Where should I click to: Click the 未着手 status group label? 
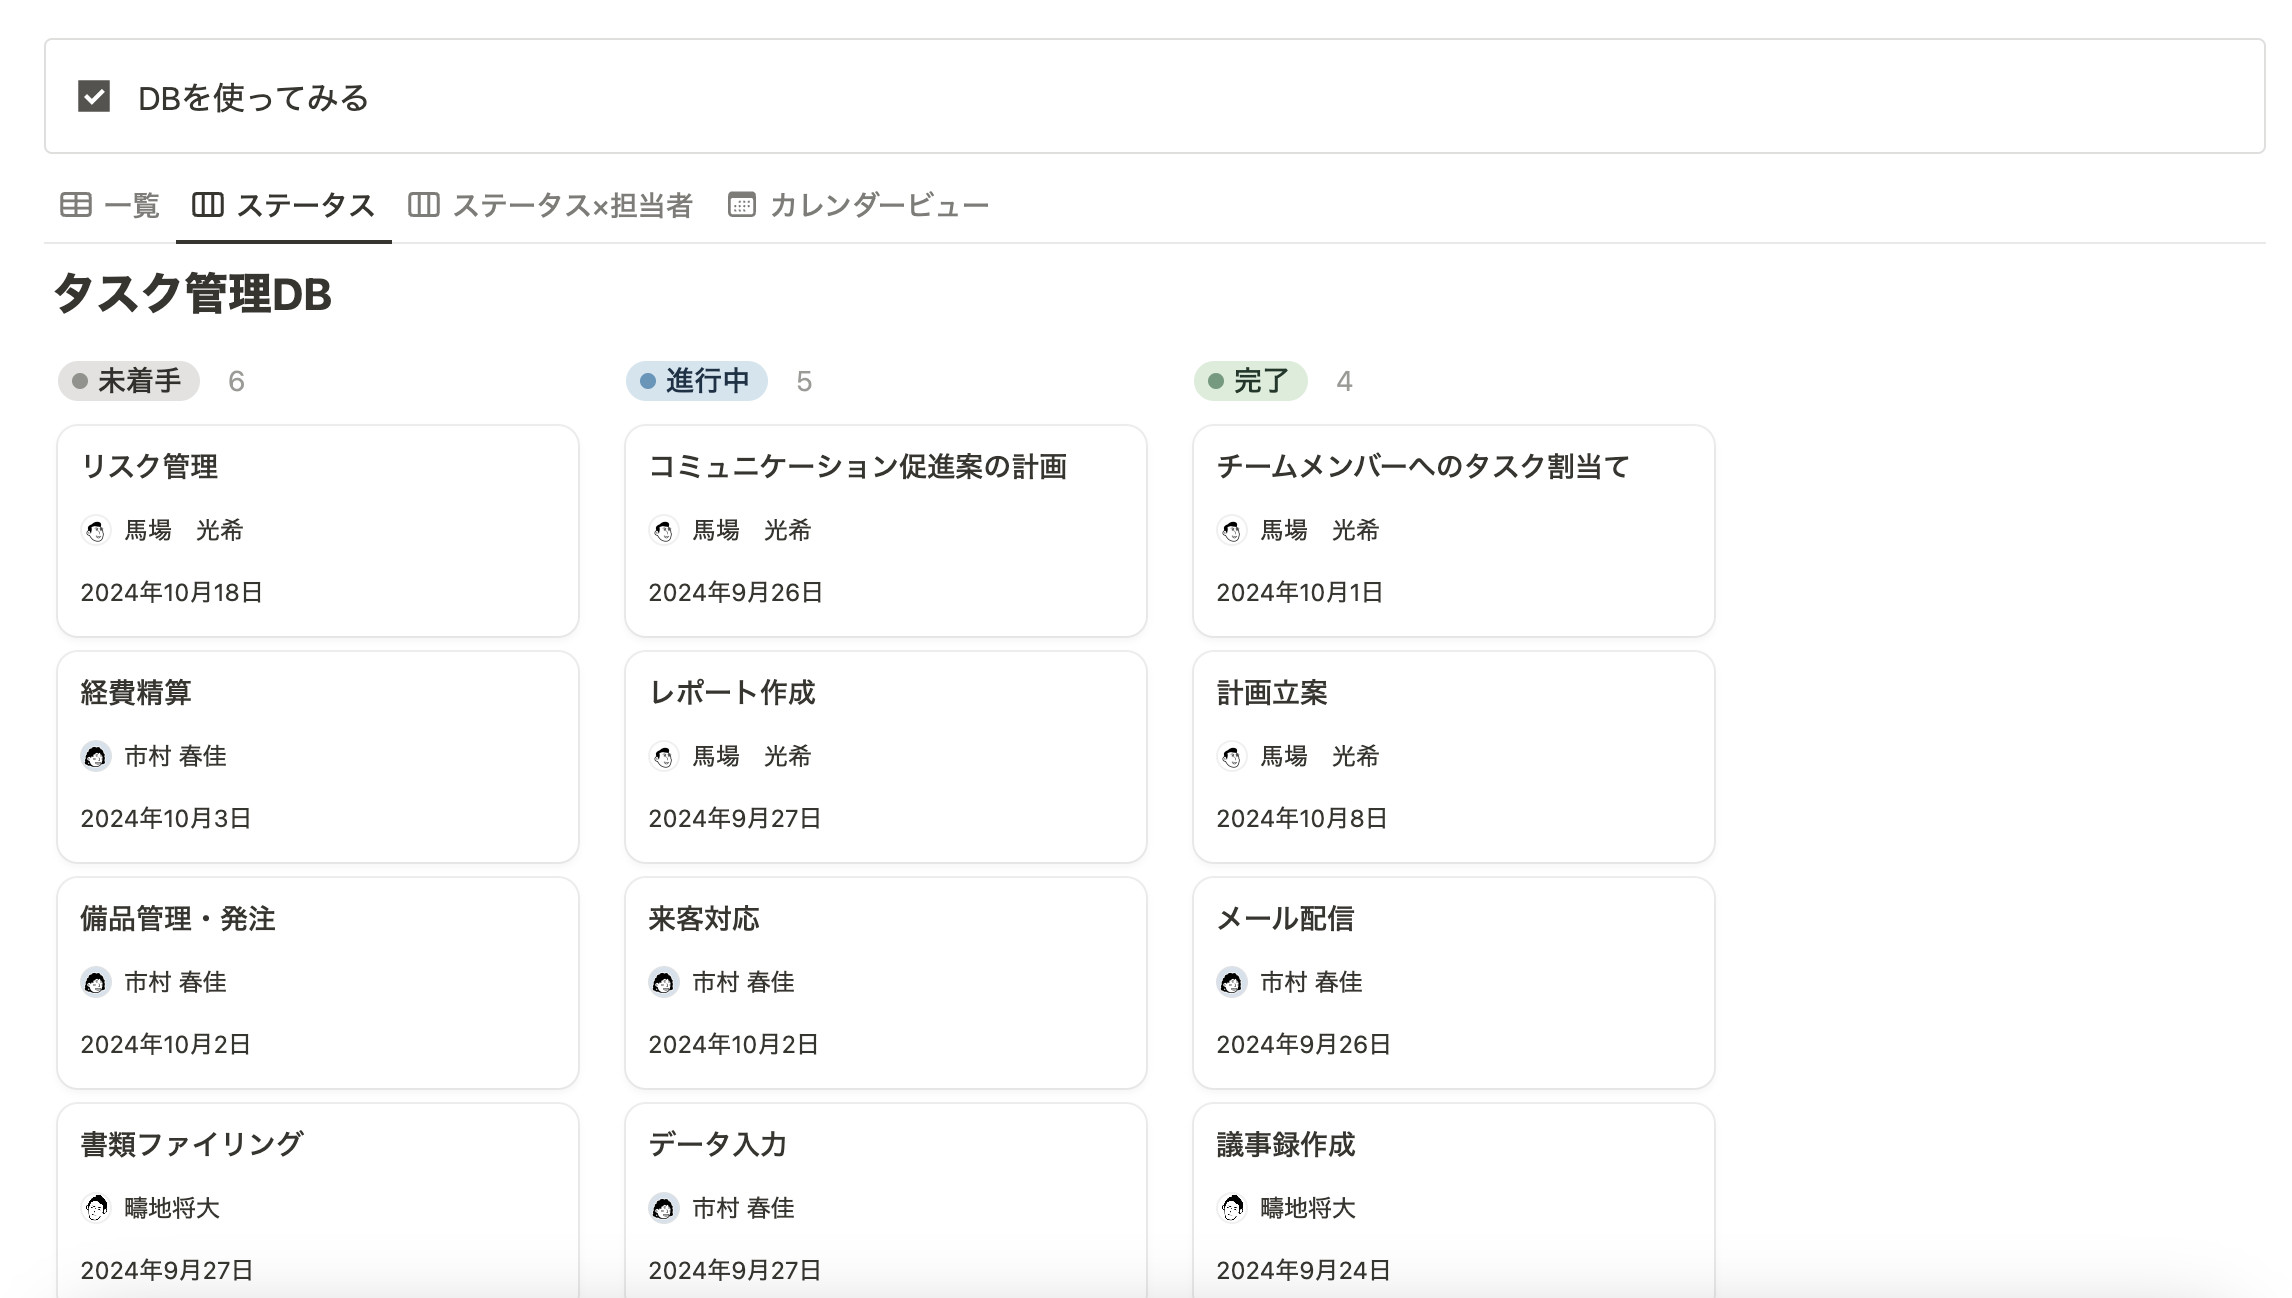click(129, 381)
